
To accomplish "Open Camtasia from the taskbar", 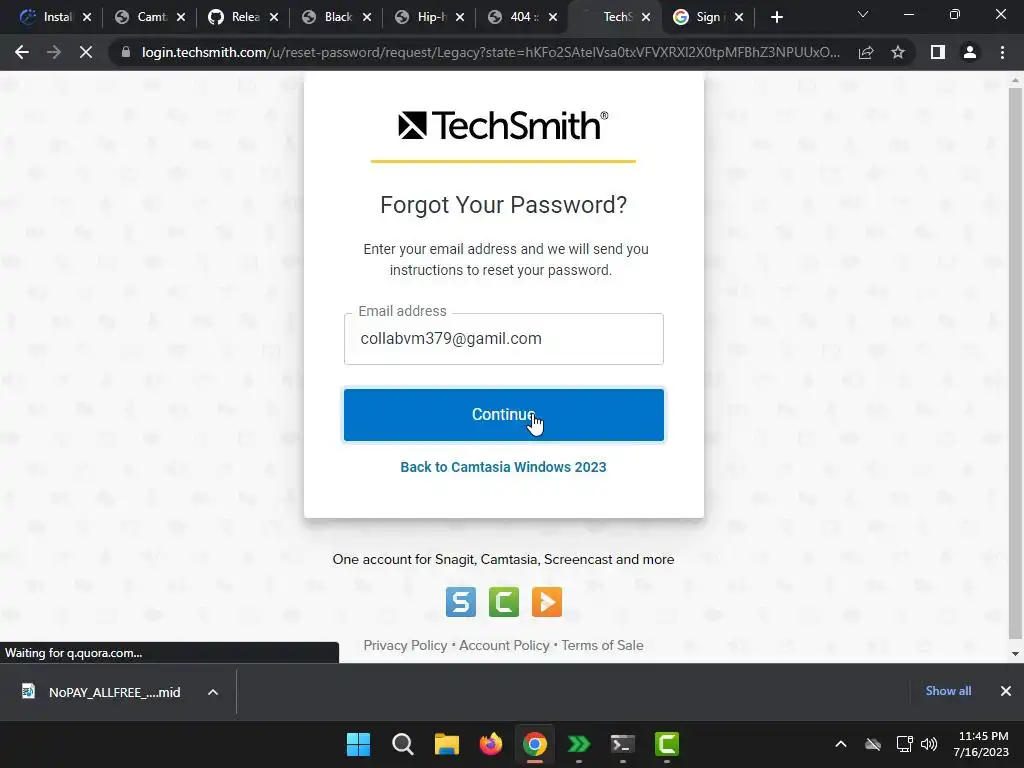I will [667, 744].
